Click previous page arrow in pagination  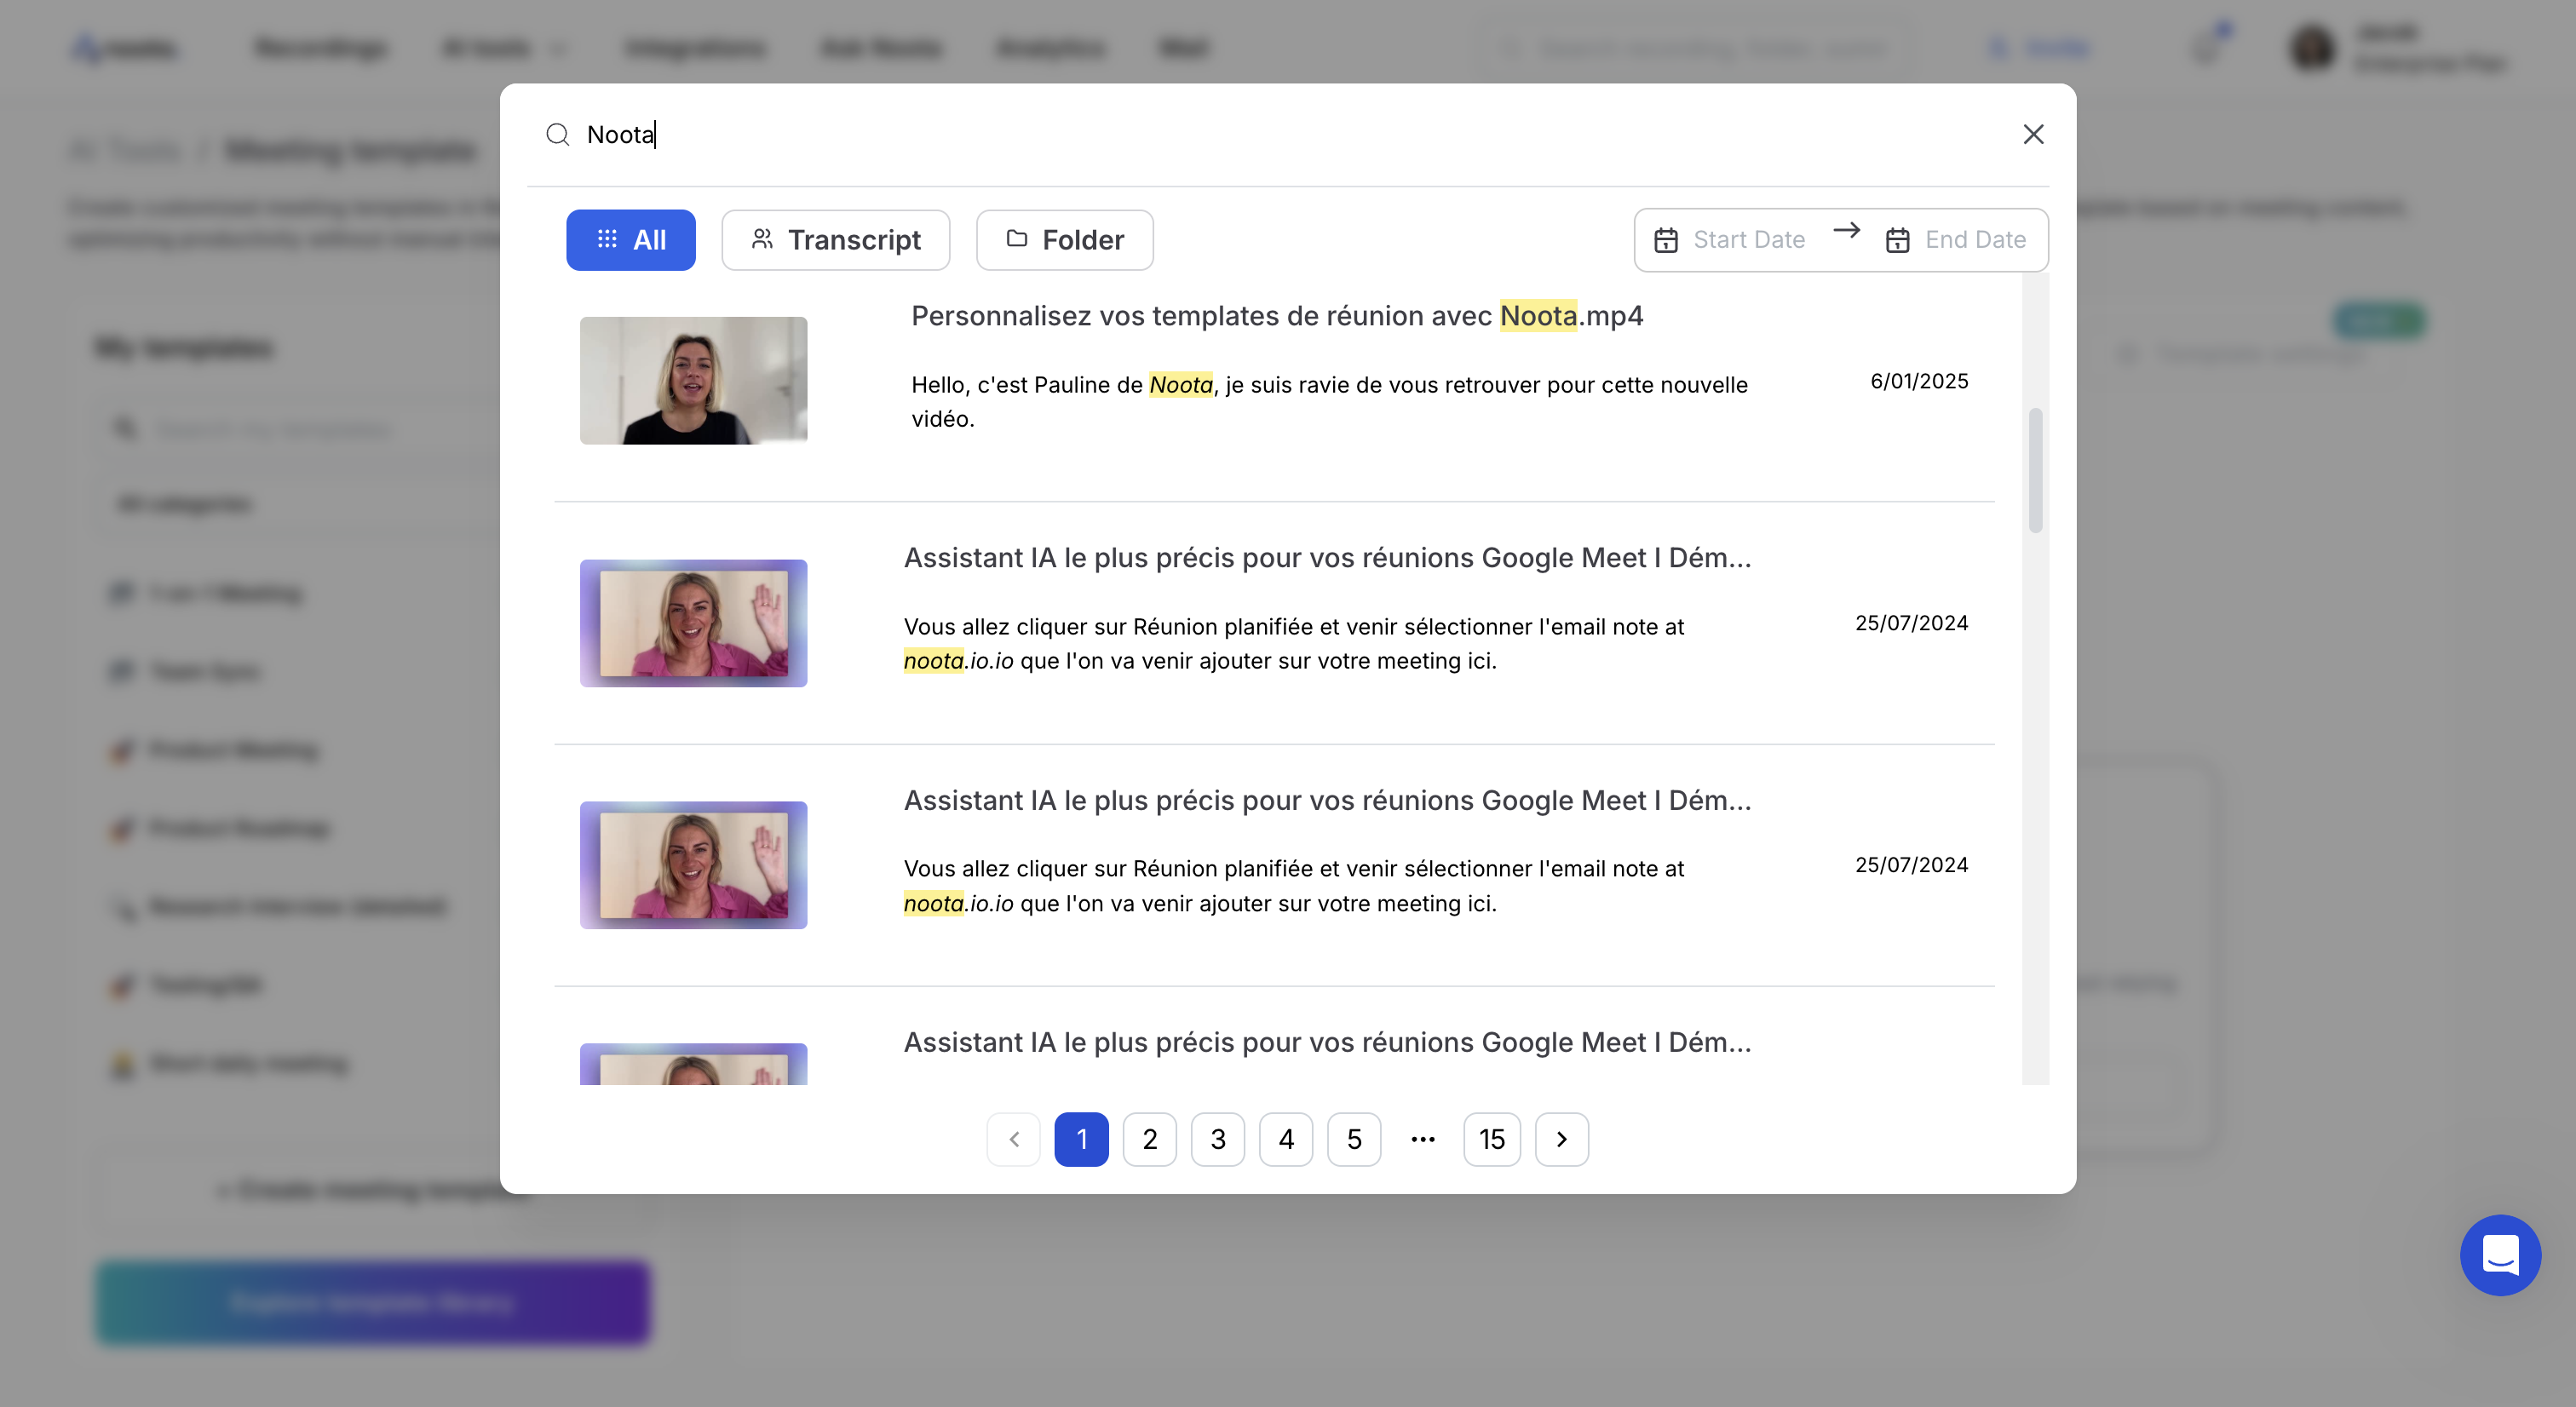pyautogui.click(x=1013, y=1139)
